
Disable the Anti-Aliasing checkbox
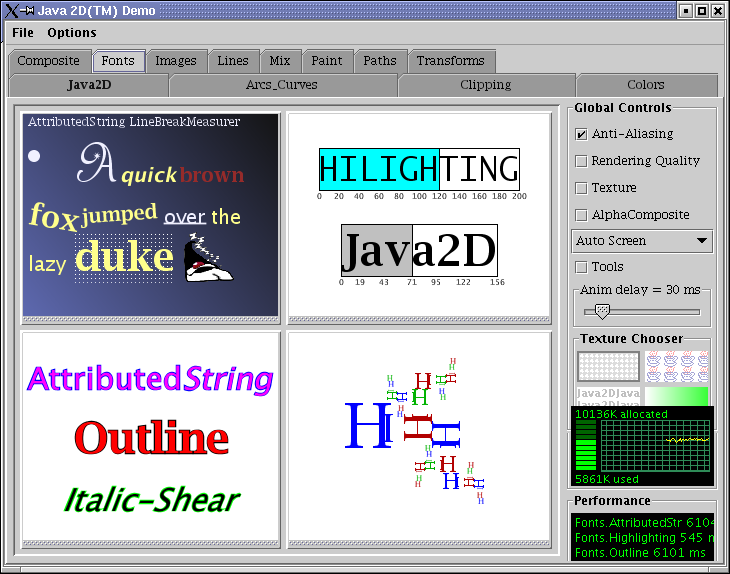pos(581,134)
